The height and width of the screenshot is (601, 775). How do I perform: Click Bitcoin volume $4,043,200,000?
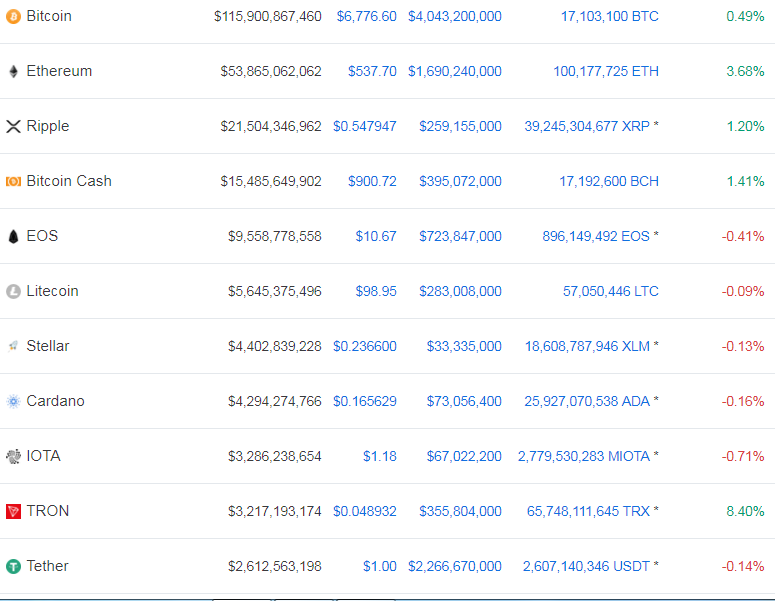coord(455,16)
